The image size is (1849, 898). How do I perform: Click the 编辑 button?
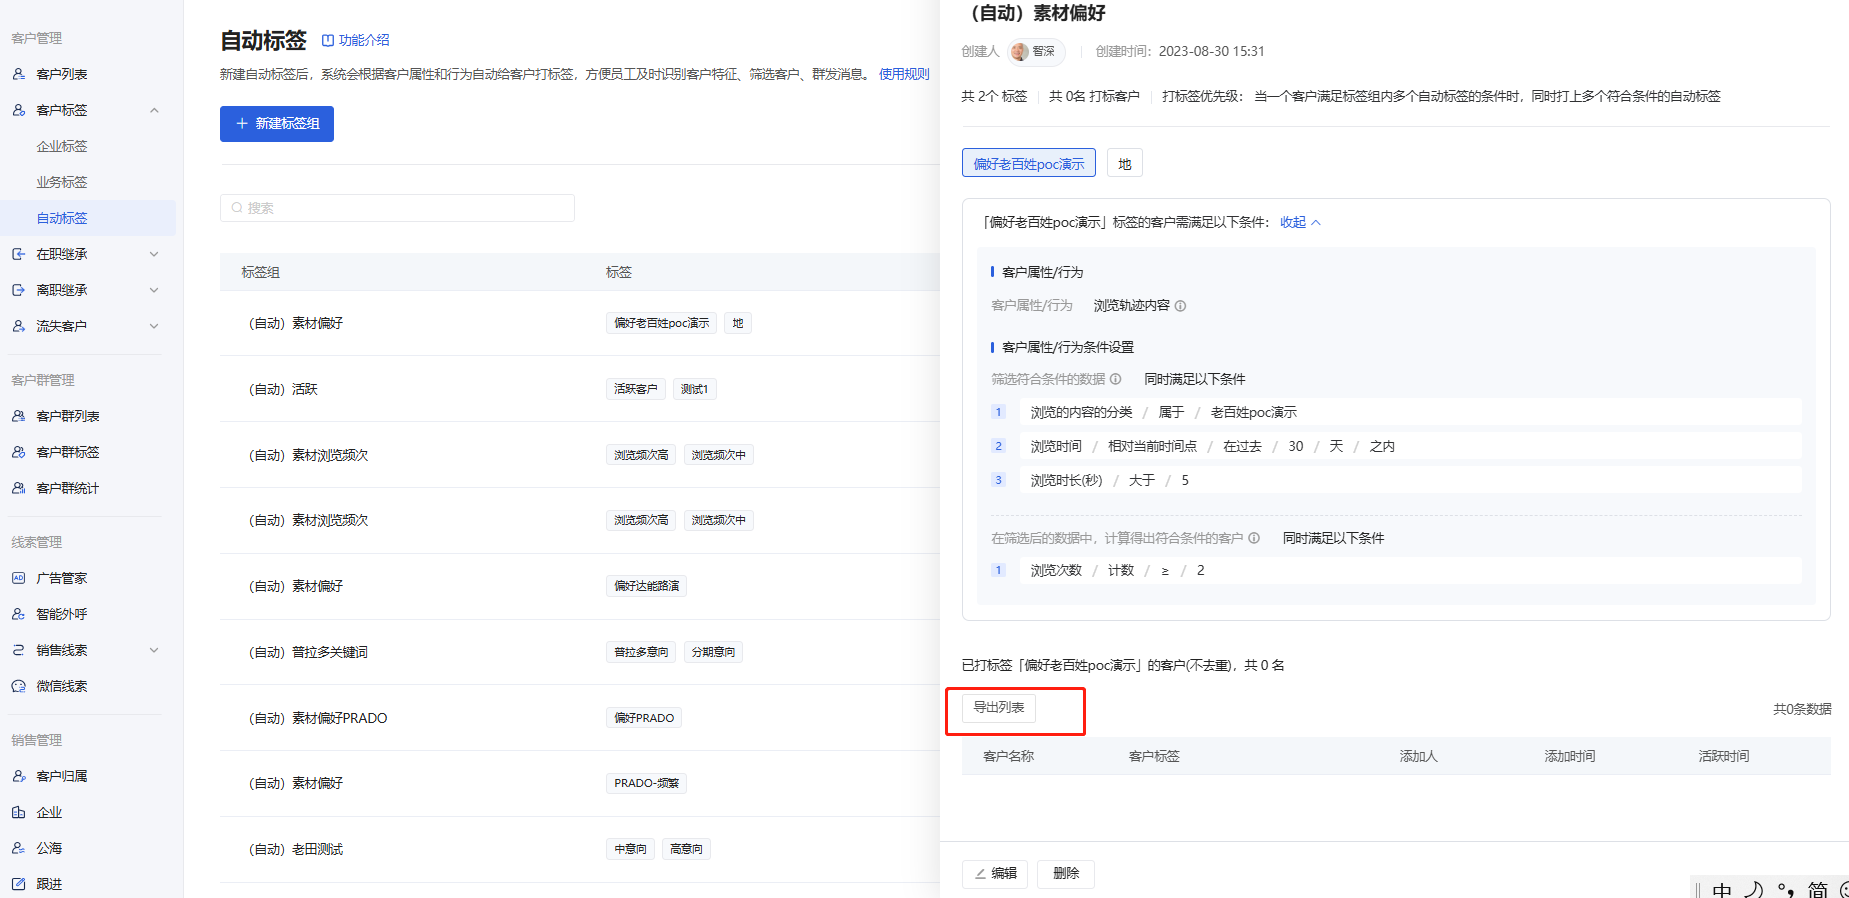995,874
